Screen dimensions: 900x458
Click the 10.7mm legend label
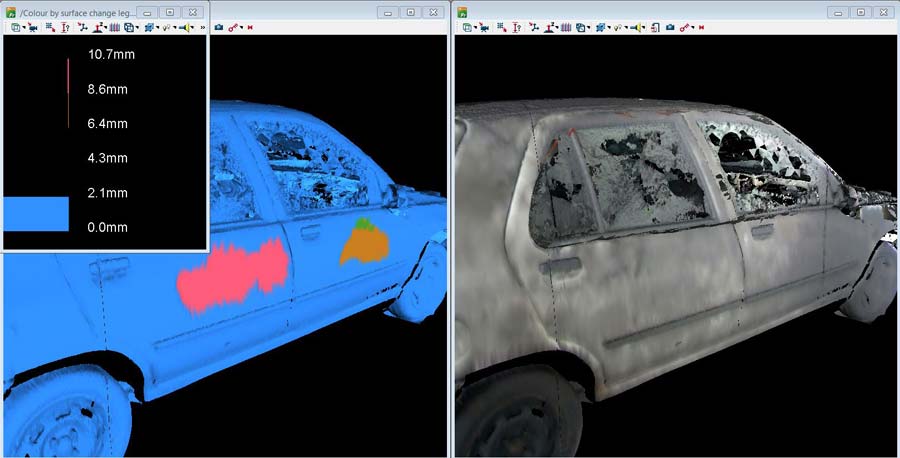tap(111, 55)
